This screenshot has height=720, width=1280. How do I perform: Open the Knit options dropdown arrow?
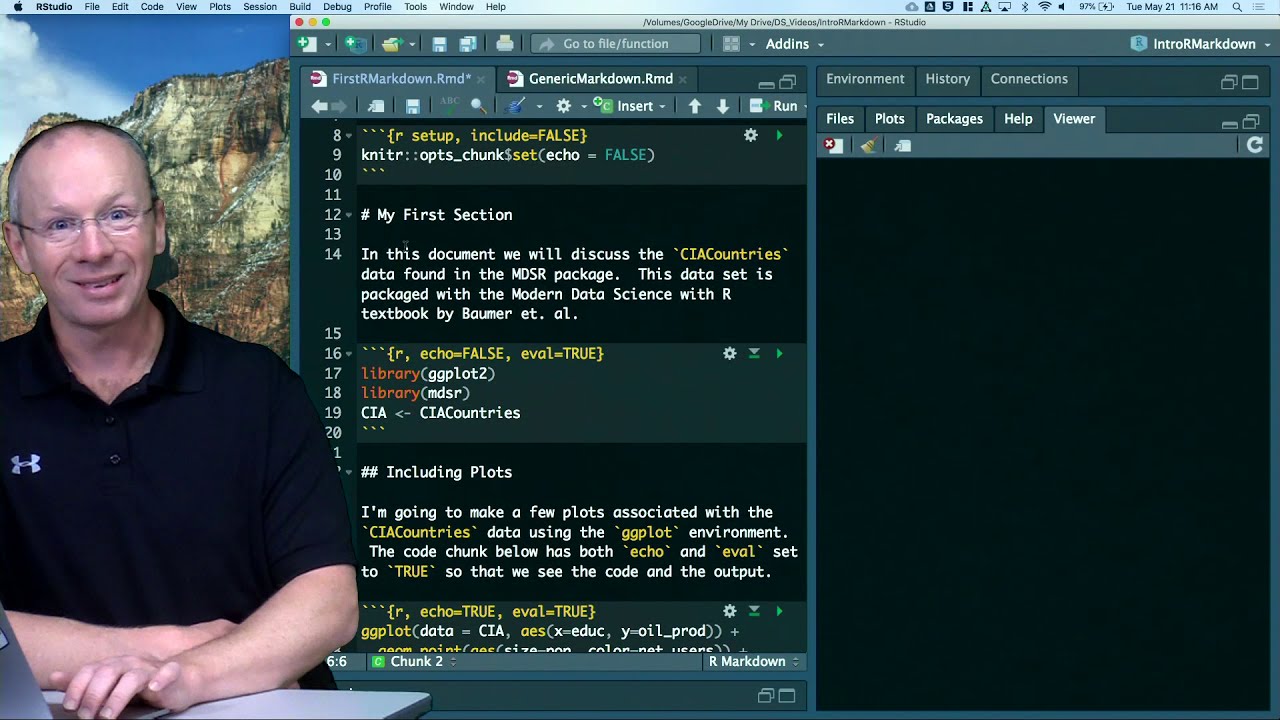[x=539, y=107]
